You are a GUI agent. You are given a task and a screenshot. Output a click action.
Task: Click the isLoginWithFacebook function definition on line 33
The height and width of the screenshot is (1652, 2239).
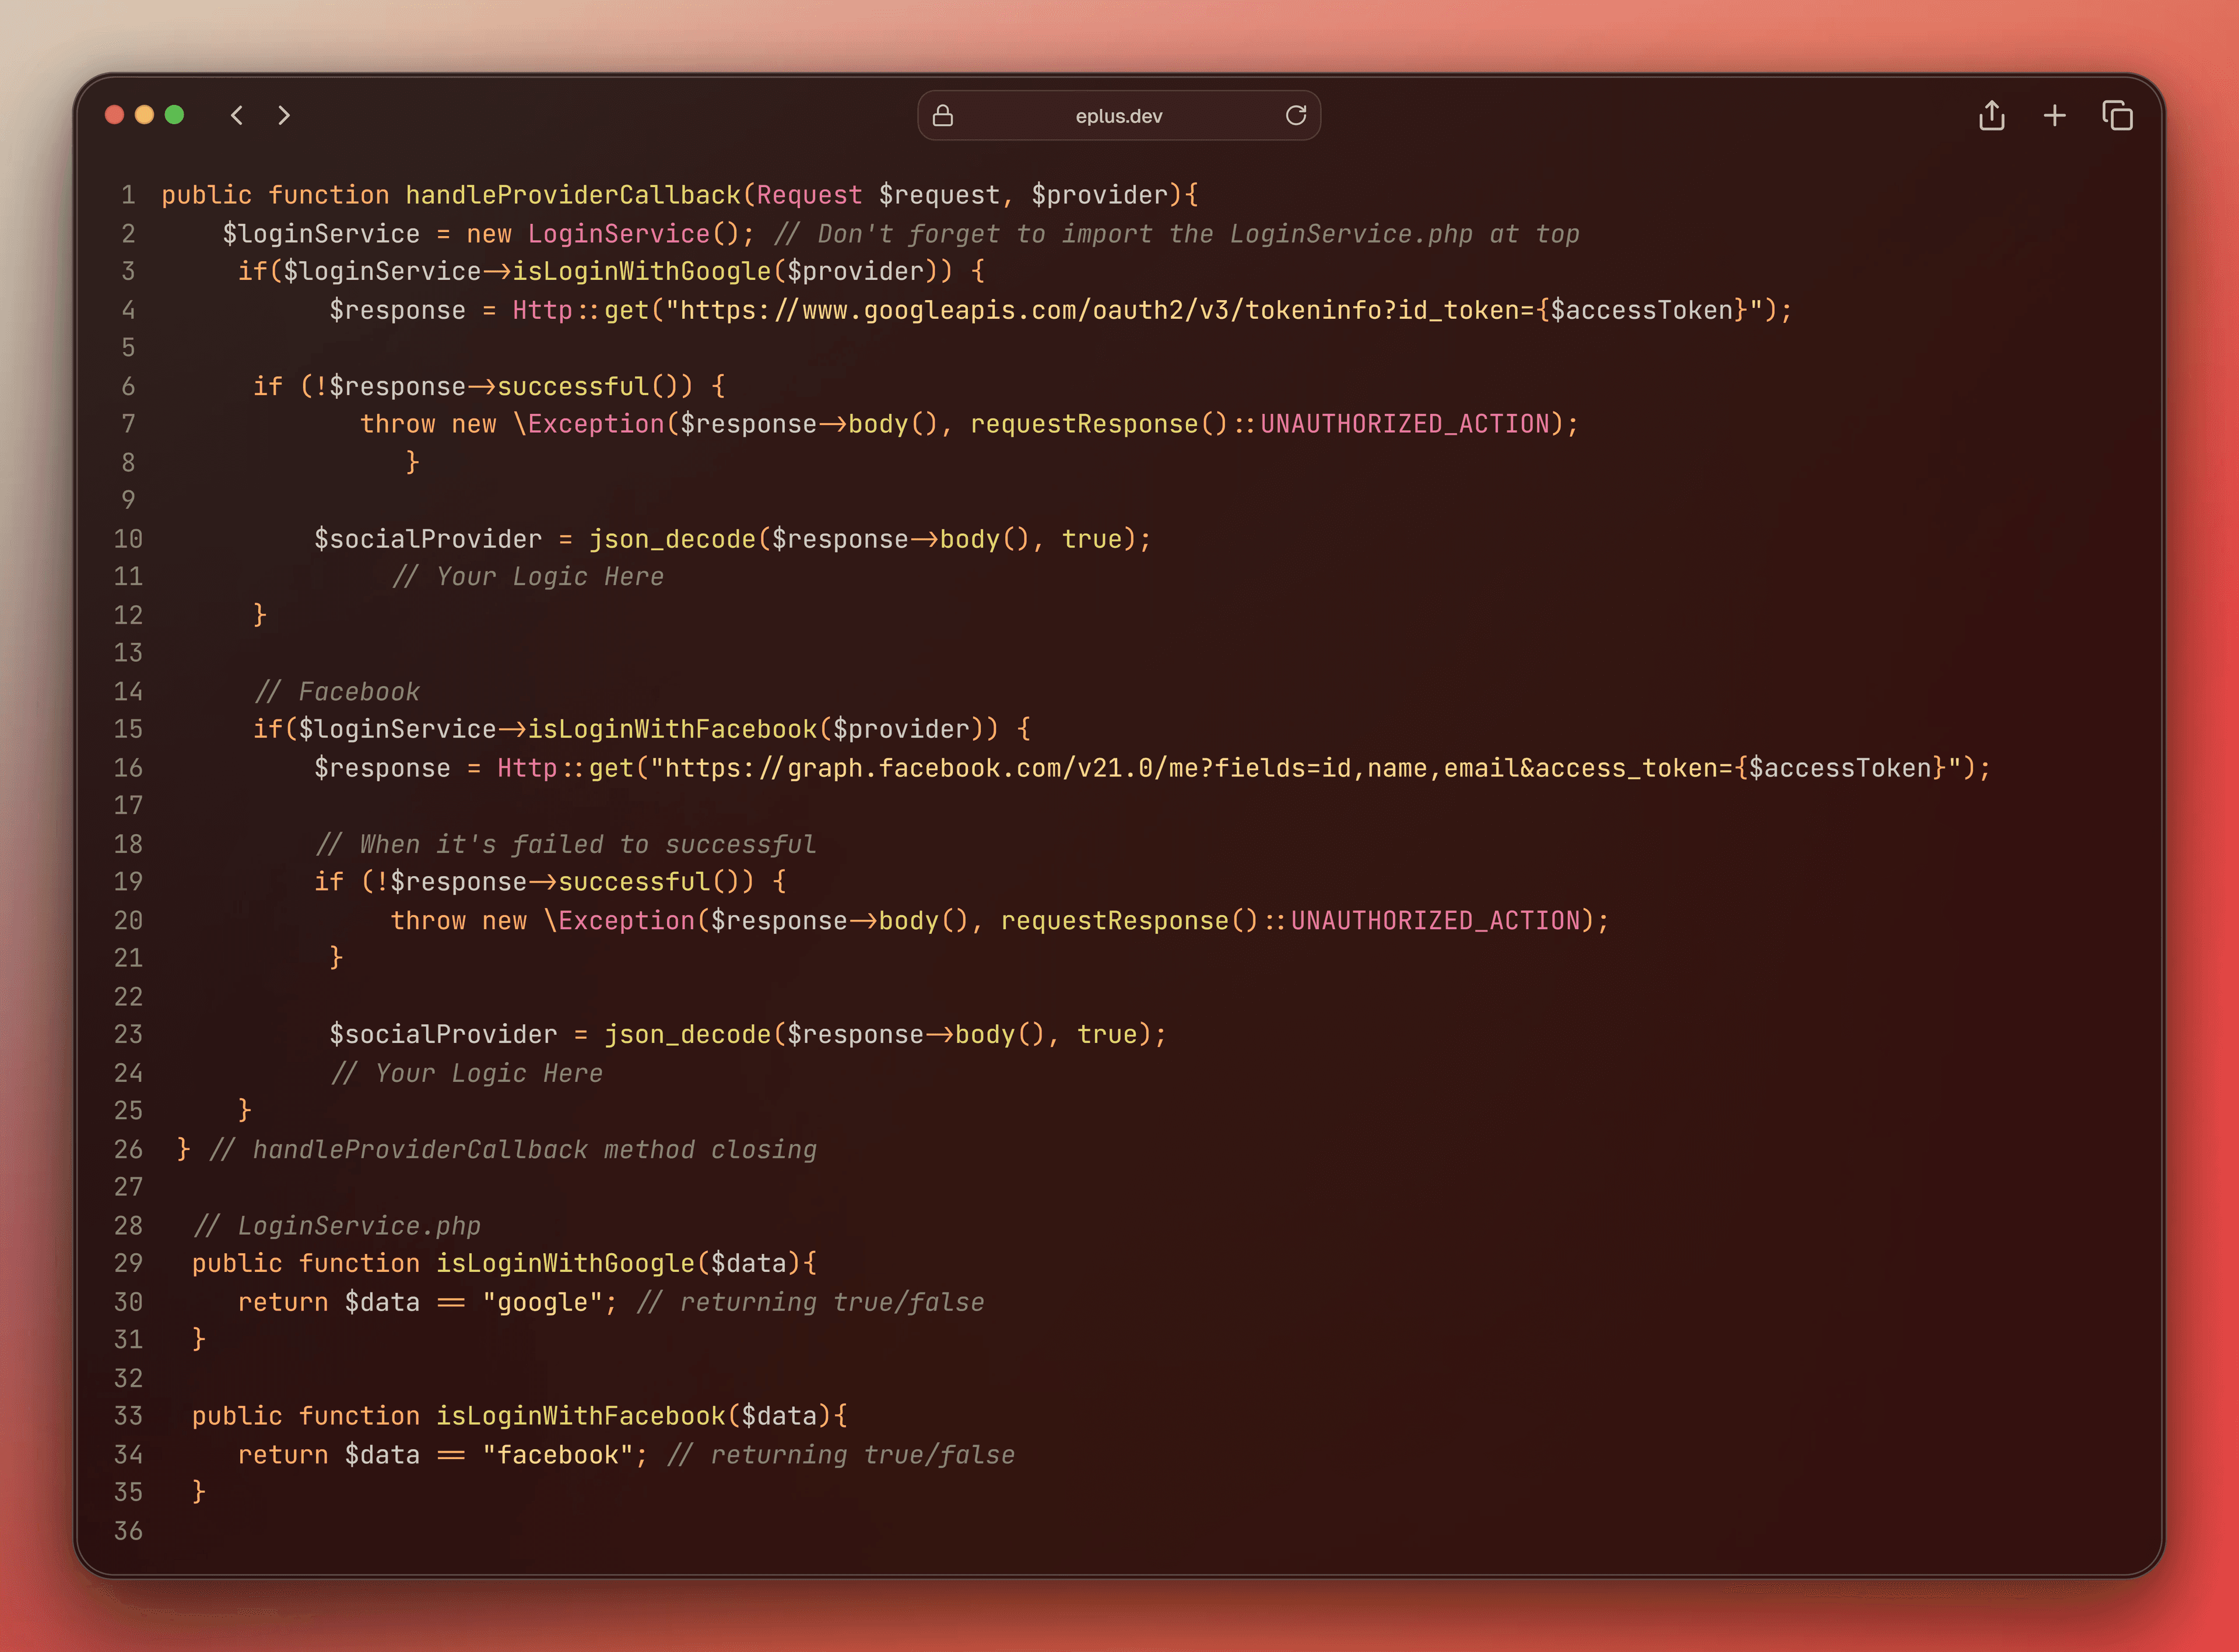580,1416
